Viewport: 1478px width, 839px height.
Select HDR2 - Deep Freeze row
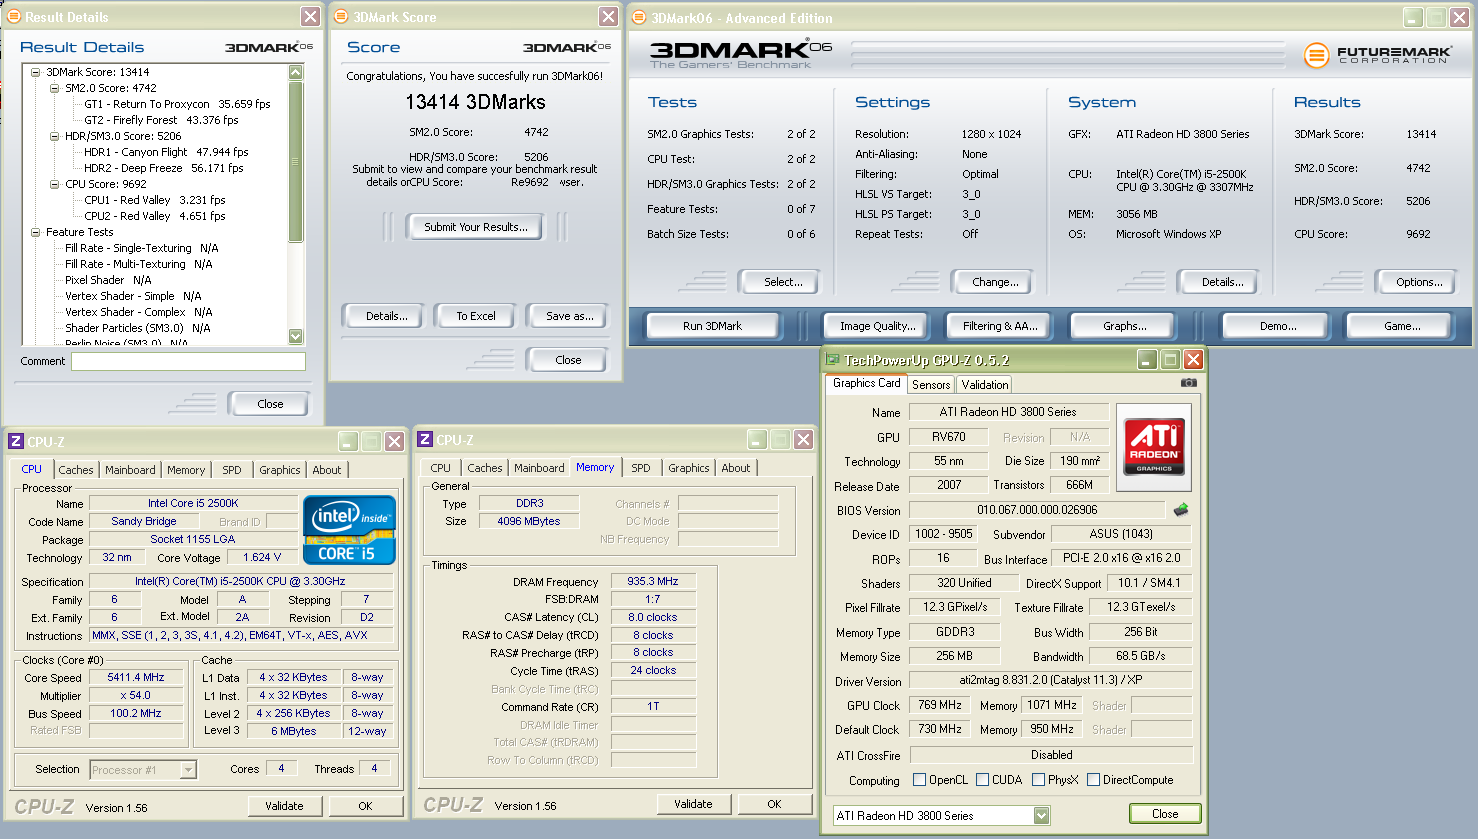click(163, 168)
